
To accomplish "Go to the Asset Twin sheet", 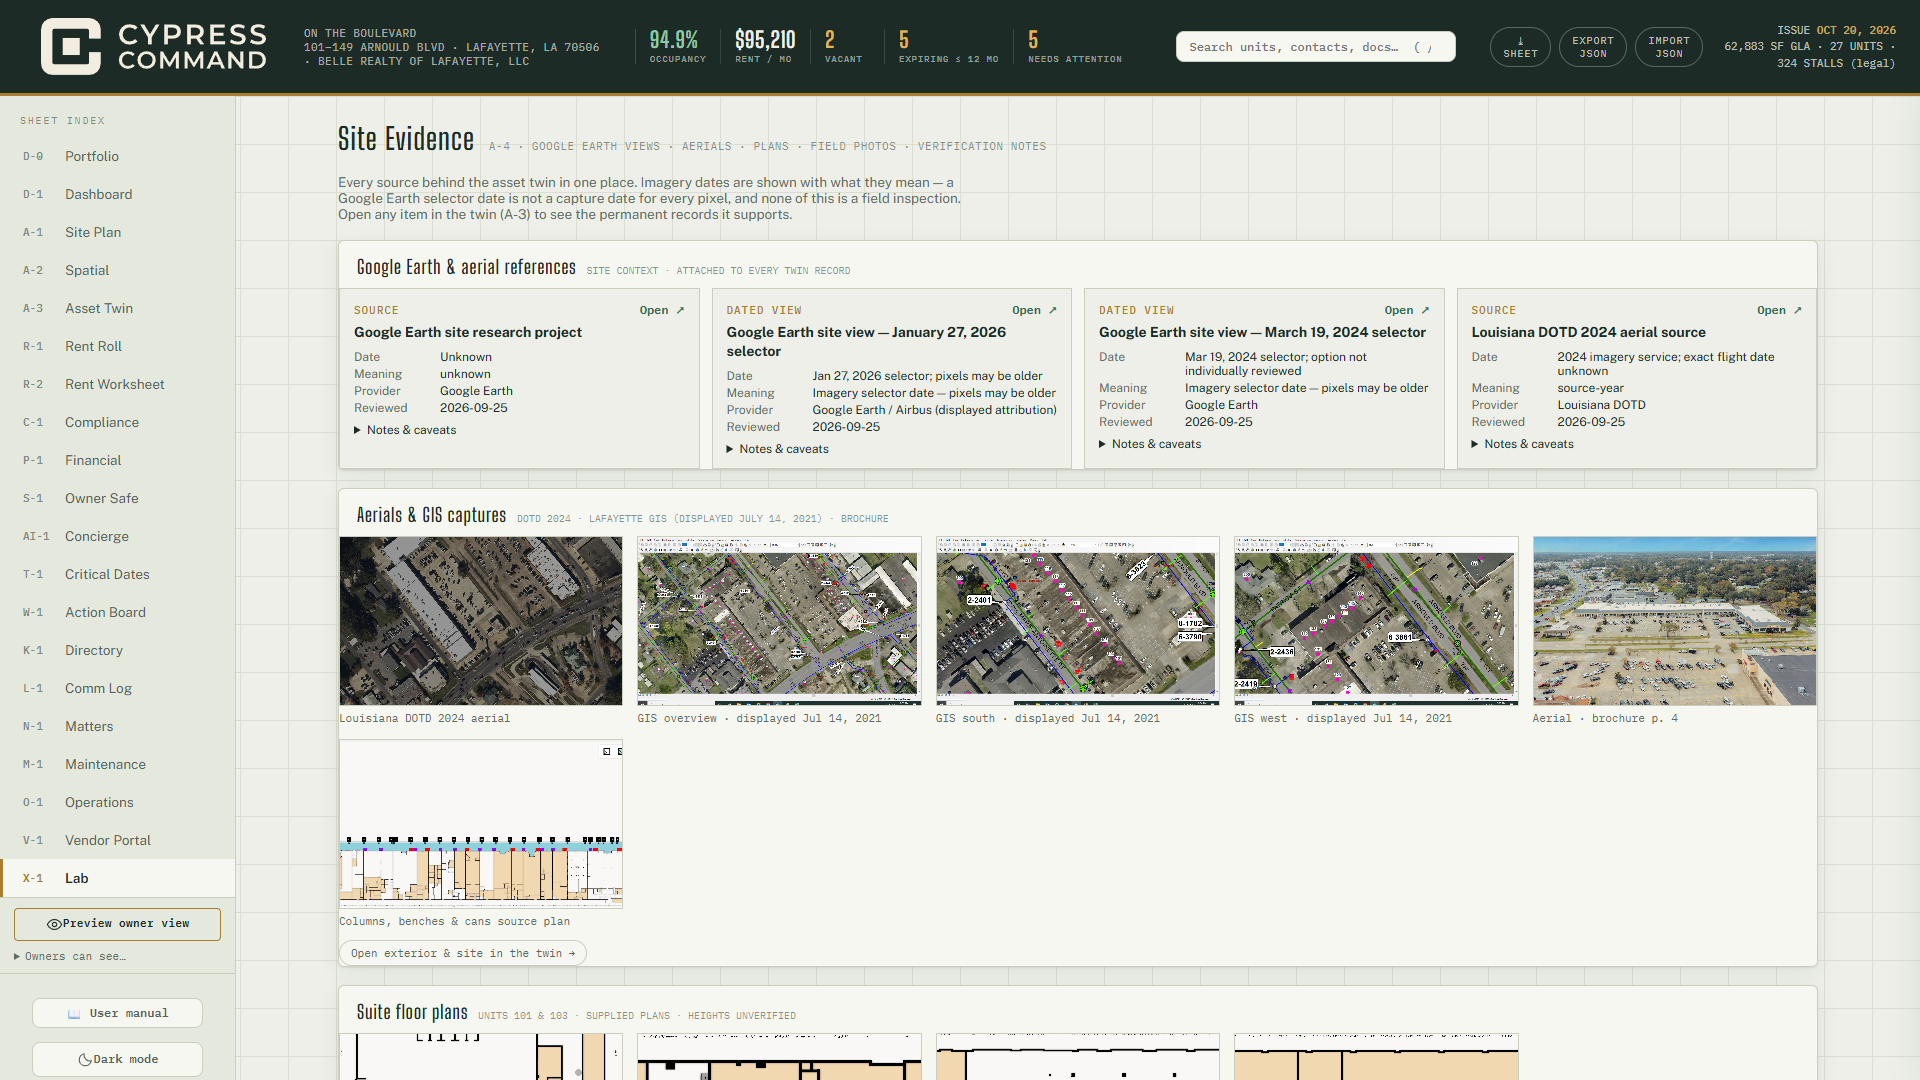I will point(118,308).
